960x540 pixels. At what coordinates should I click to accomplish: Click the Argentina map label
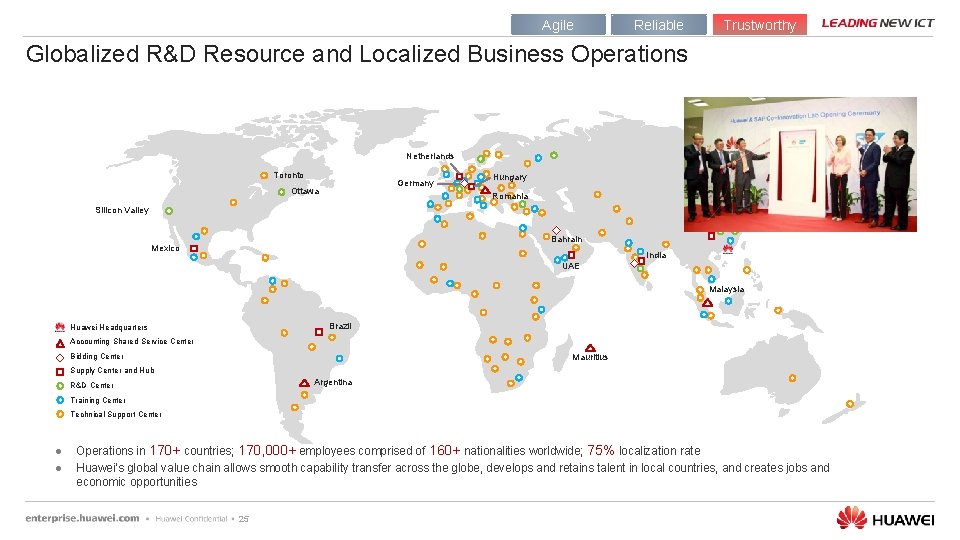333,382
